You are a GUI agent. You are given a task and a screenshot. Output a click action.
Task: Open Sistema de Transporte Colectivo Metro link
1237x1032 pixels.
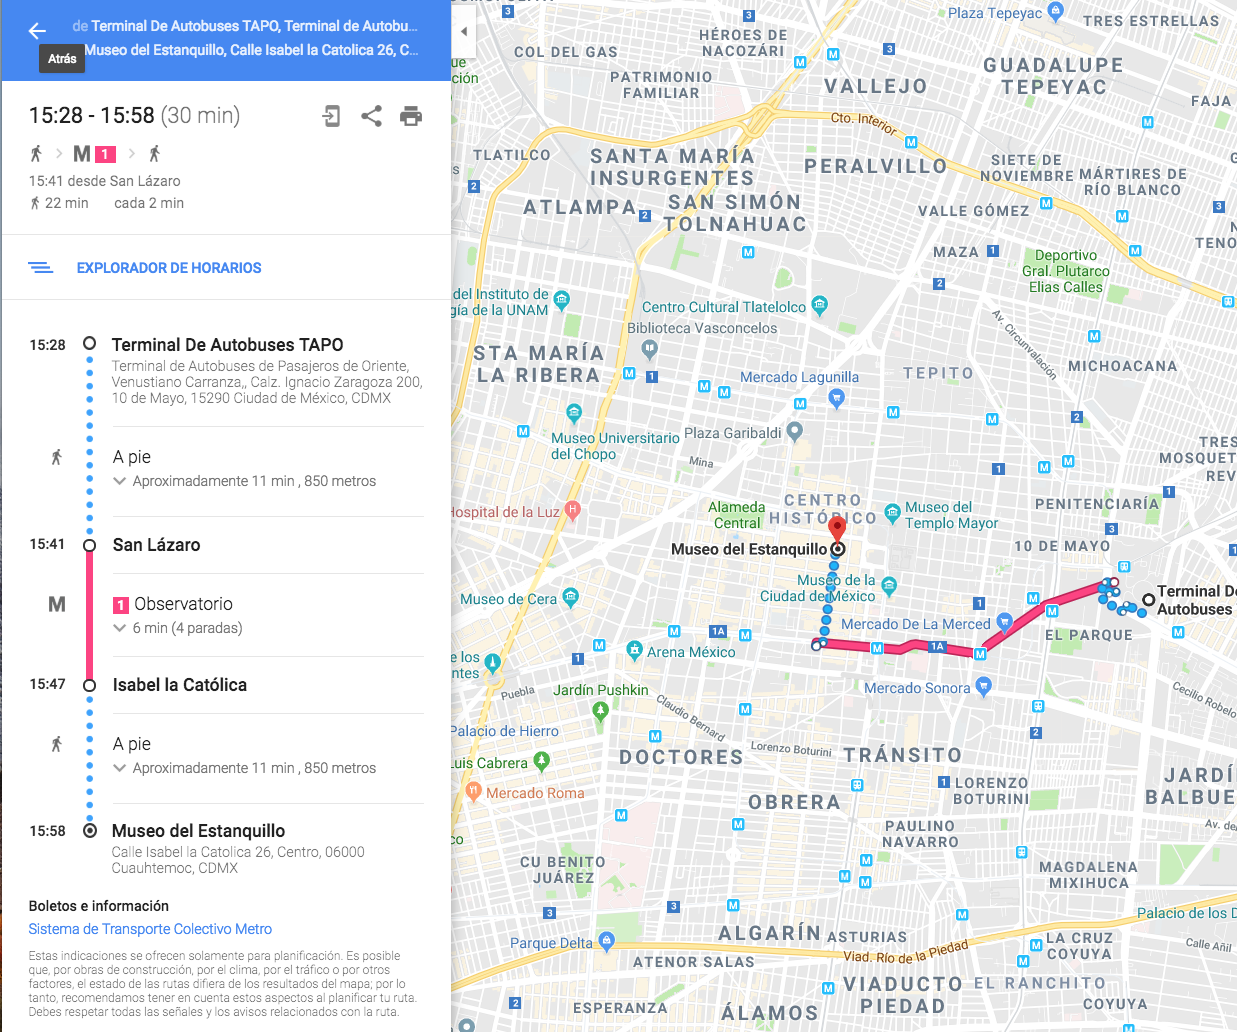click(150, 929)
